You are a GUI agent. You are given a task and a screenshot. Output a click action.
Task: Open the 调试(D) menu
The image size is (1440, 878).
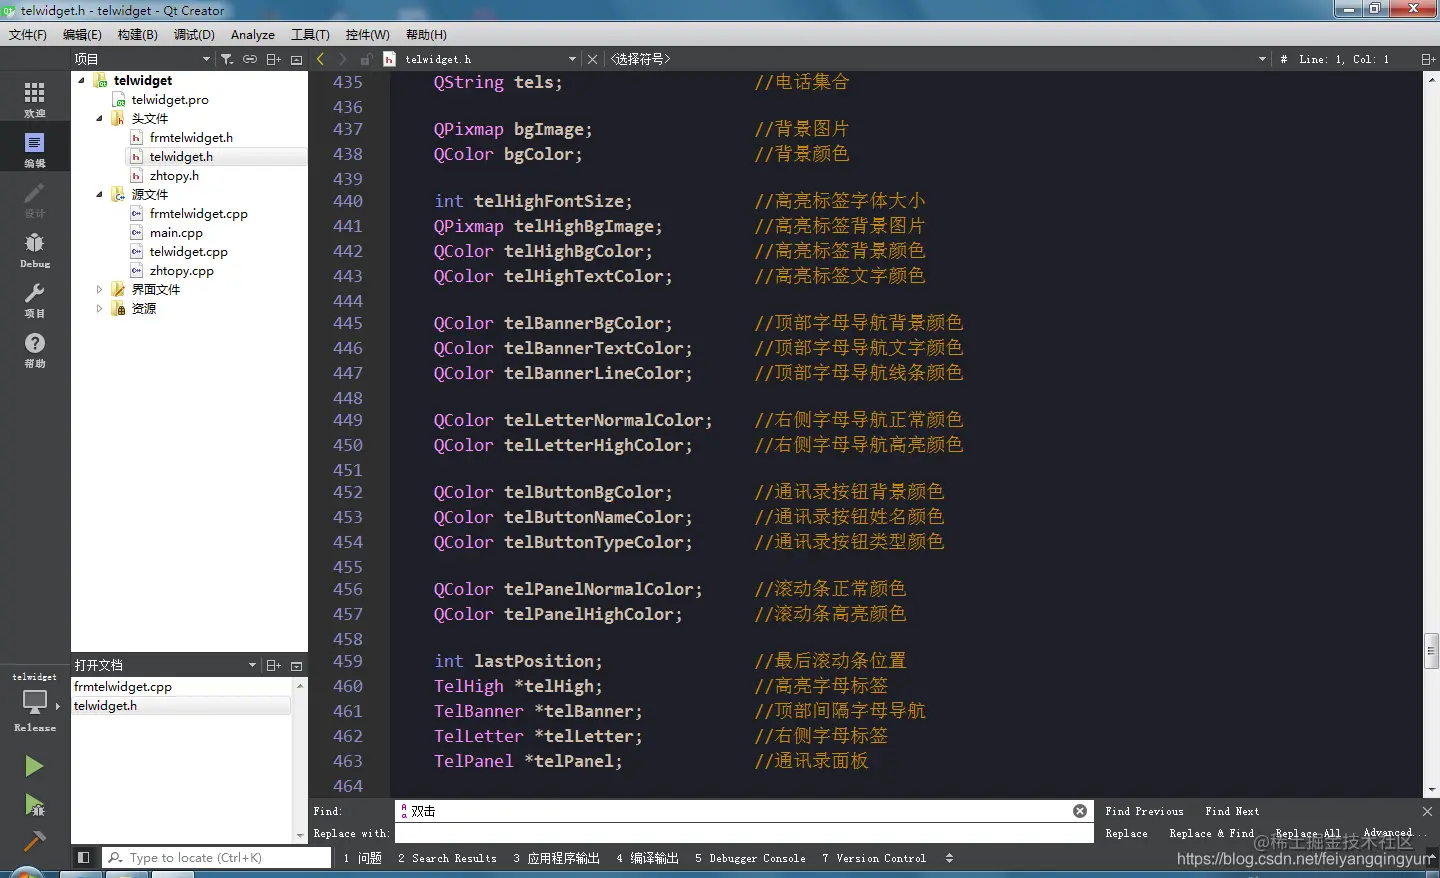click(194, 34)
